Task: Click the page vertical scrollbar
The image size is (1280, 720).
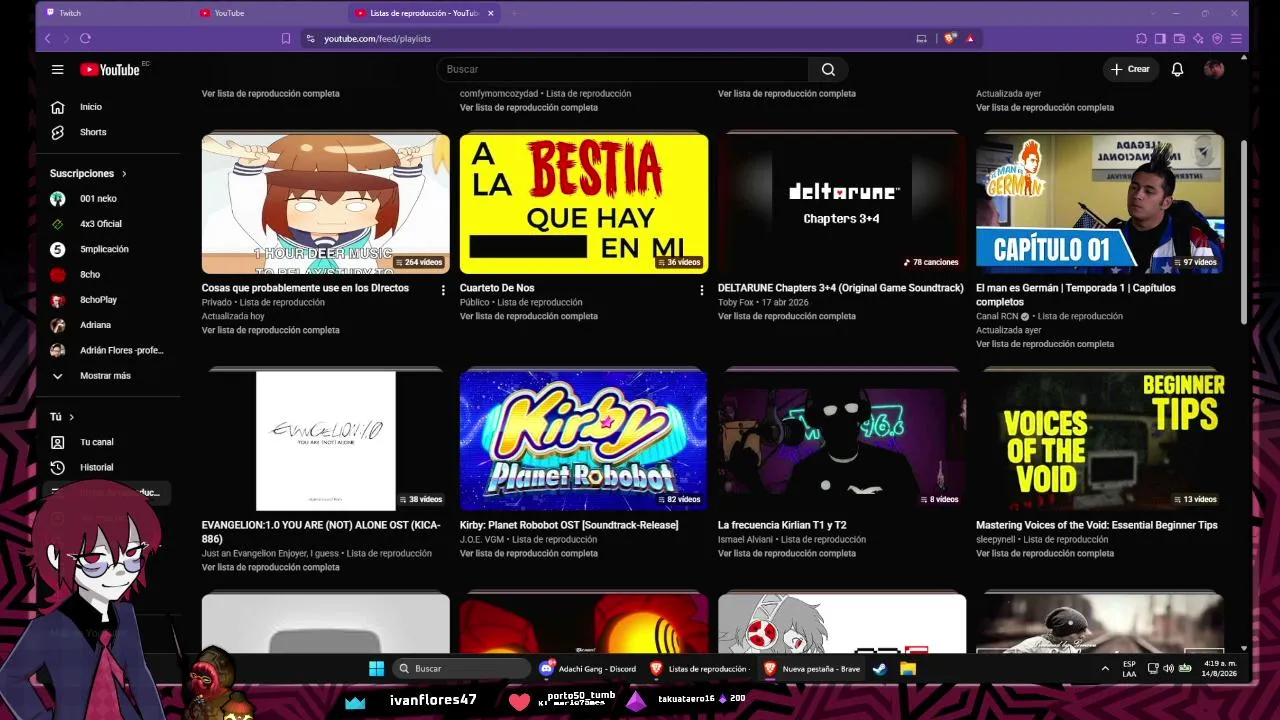Action: (1244, 232)
